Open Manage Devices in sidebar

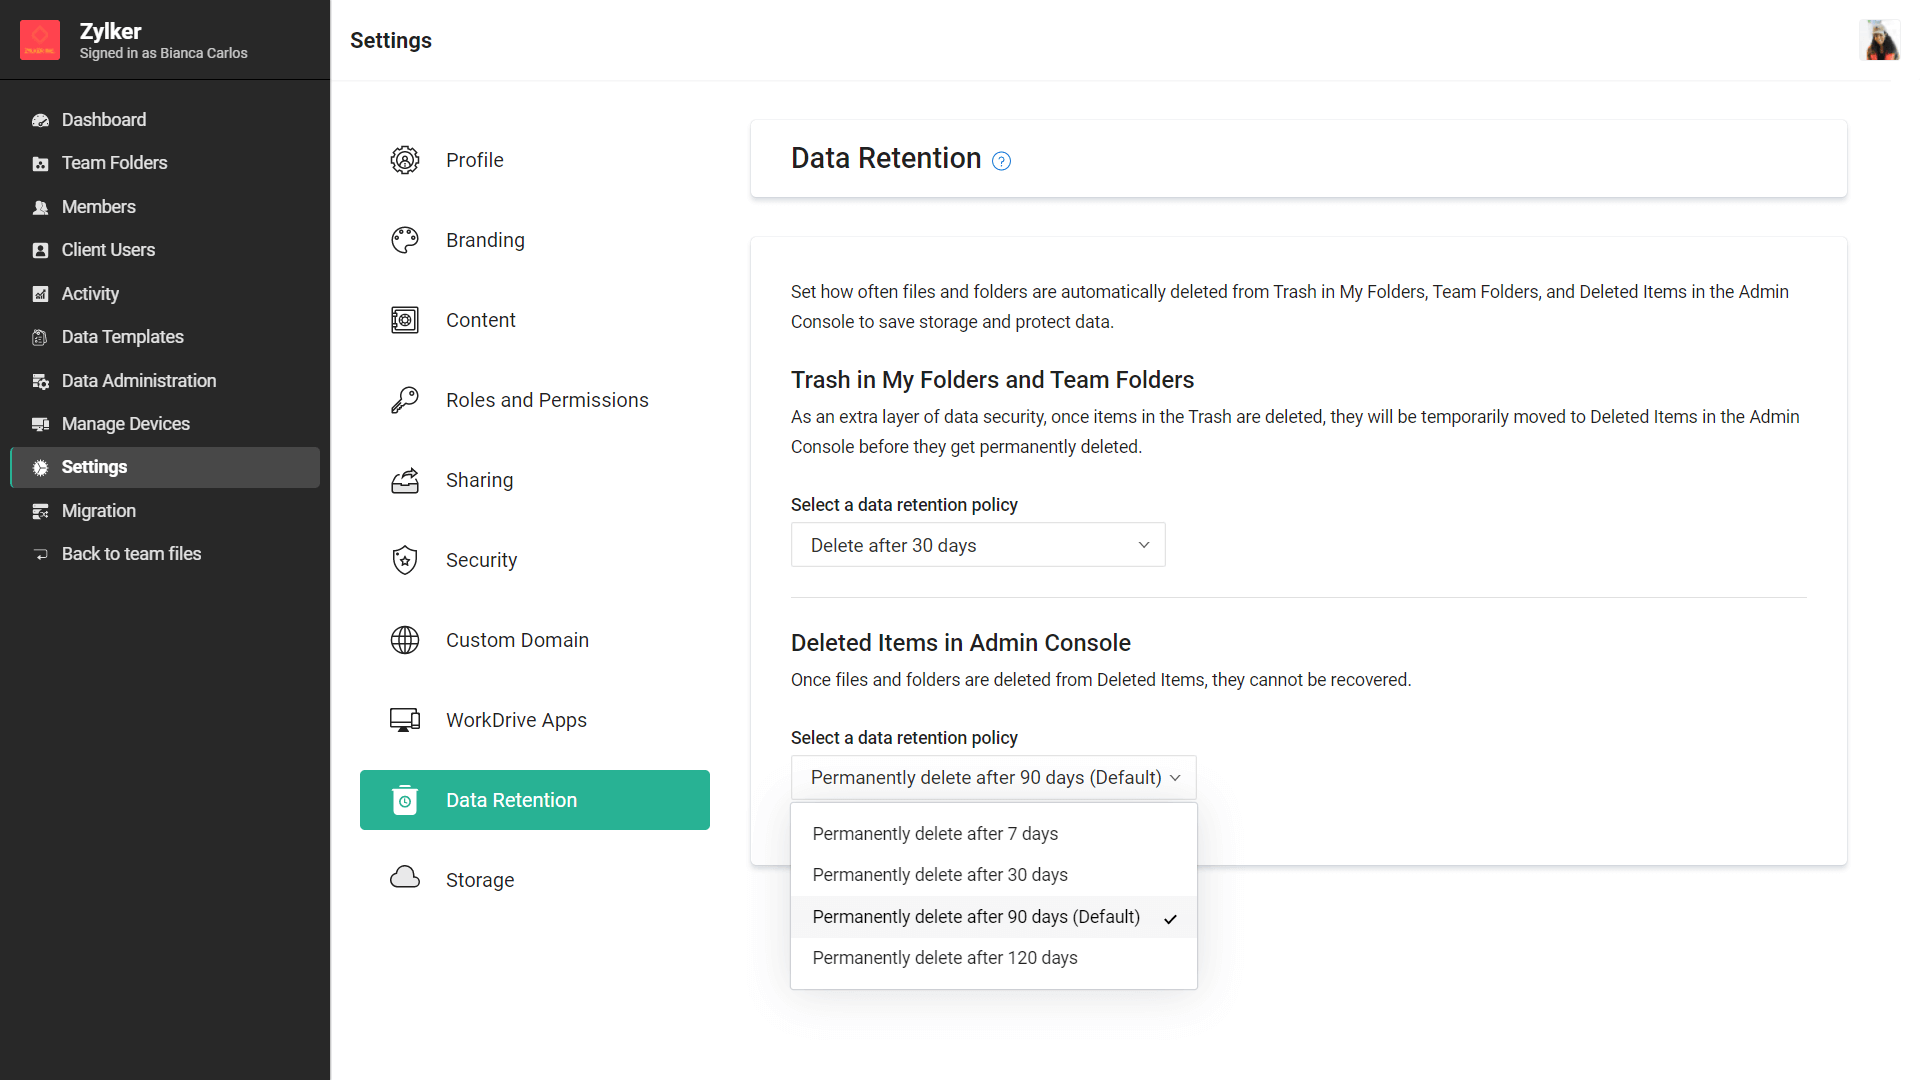126,424
